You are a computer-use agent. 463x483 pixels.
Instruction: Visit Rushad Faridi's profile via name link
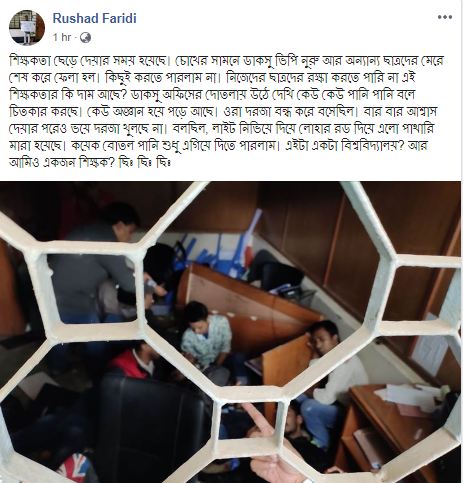[95, 18]
